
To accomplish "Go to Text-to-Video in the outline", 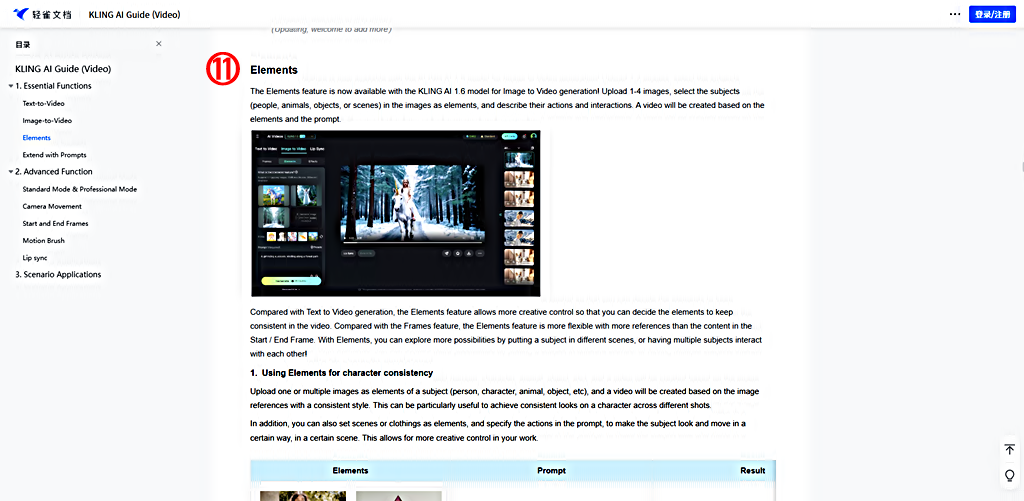I will [x=44, y=103].
